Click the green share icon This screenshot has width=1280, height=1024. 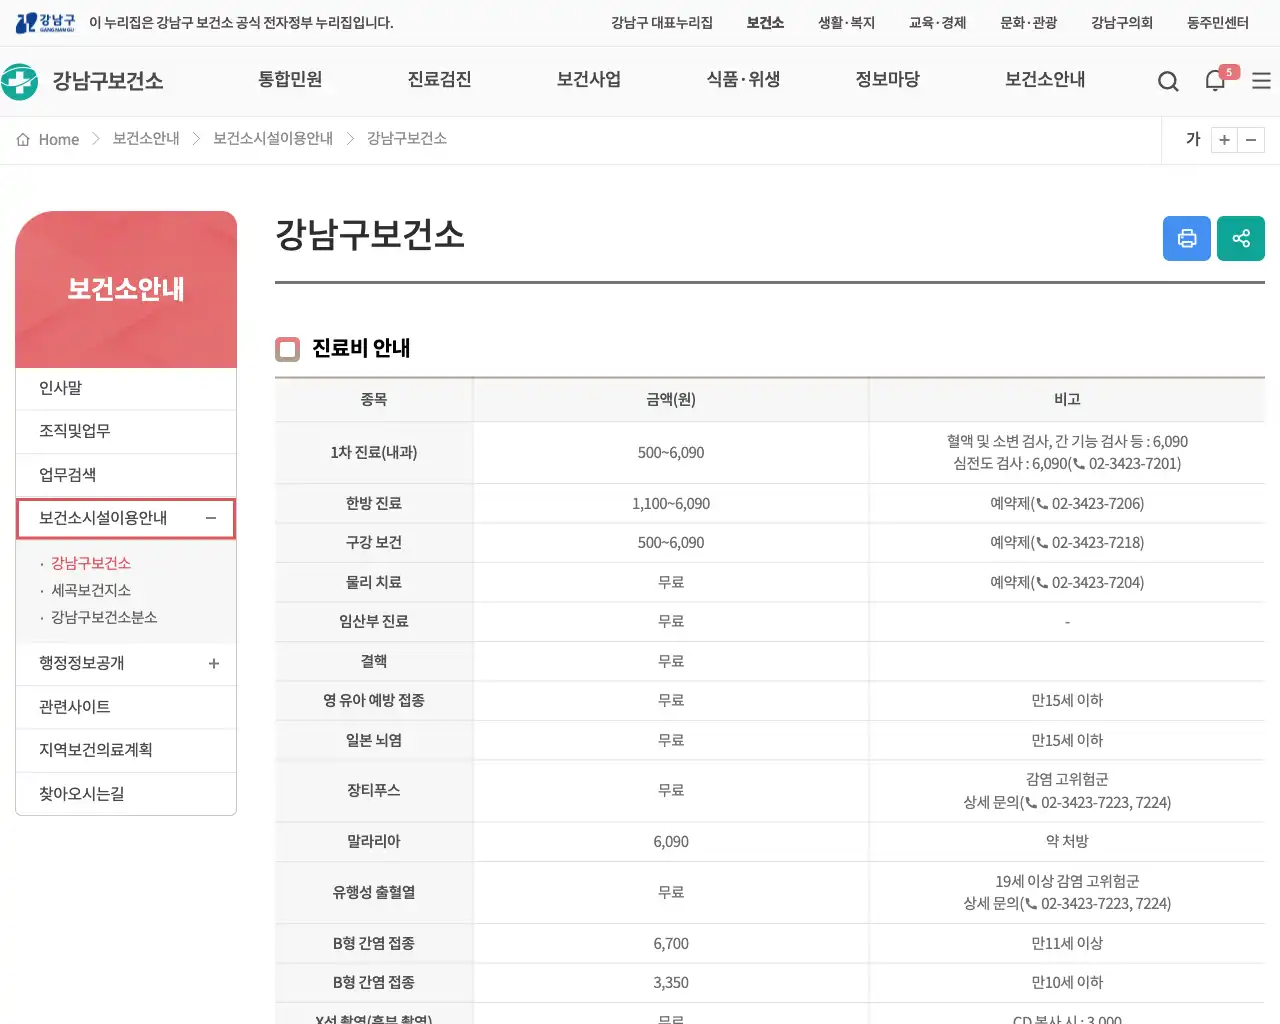point(1241,238)
